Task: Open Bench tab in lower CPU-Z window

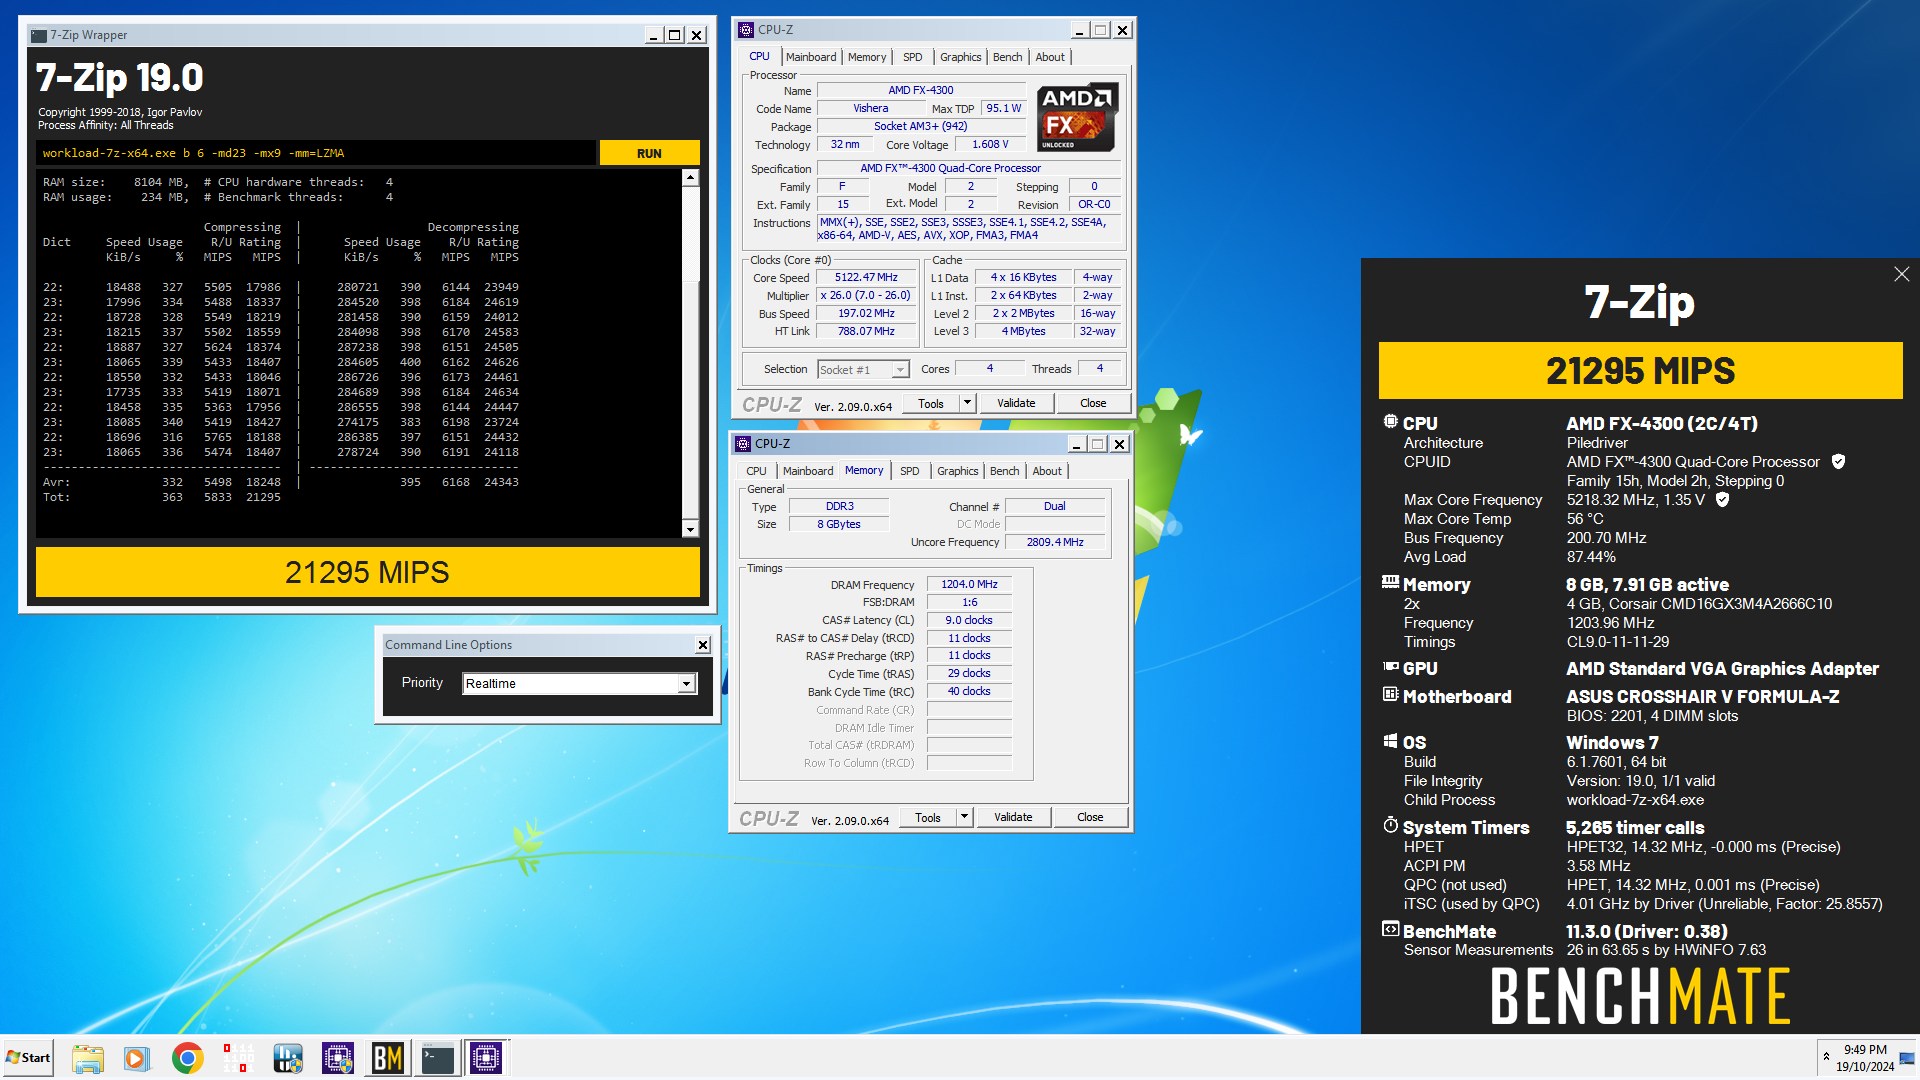Action: pyautogui.click(x=1005, y=471)
